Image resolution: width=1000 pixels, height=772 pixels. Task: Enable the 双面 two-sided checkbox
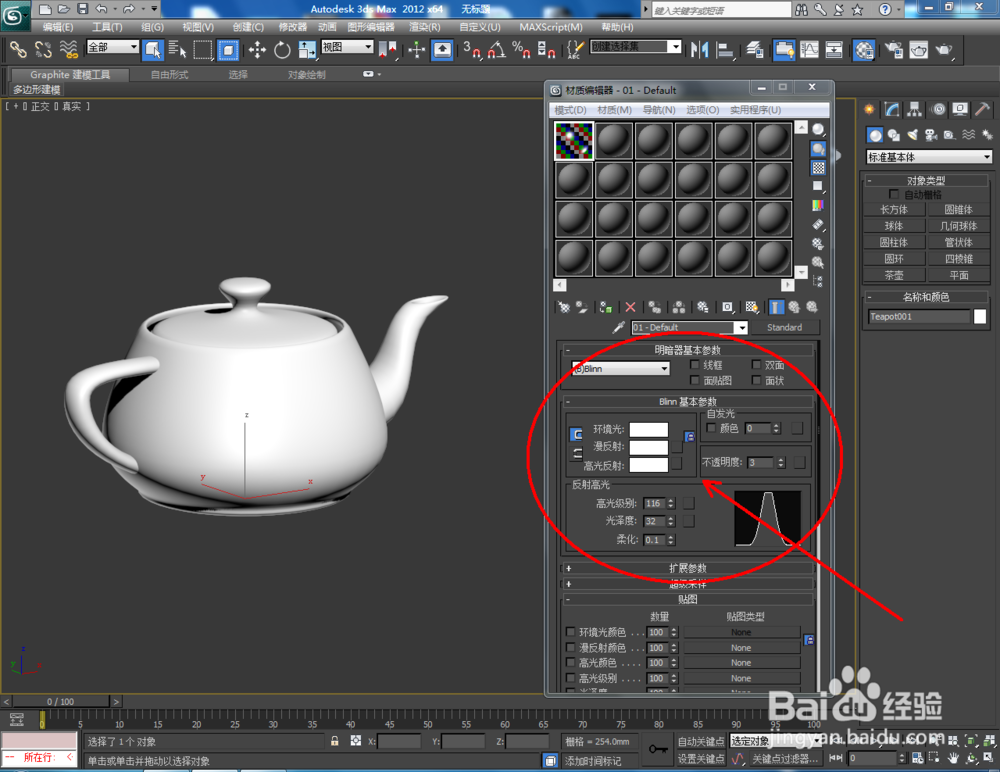(756, 364)
